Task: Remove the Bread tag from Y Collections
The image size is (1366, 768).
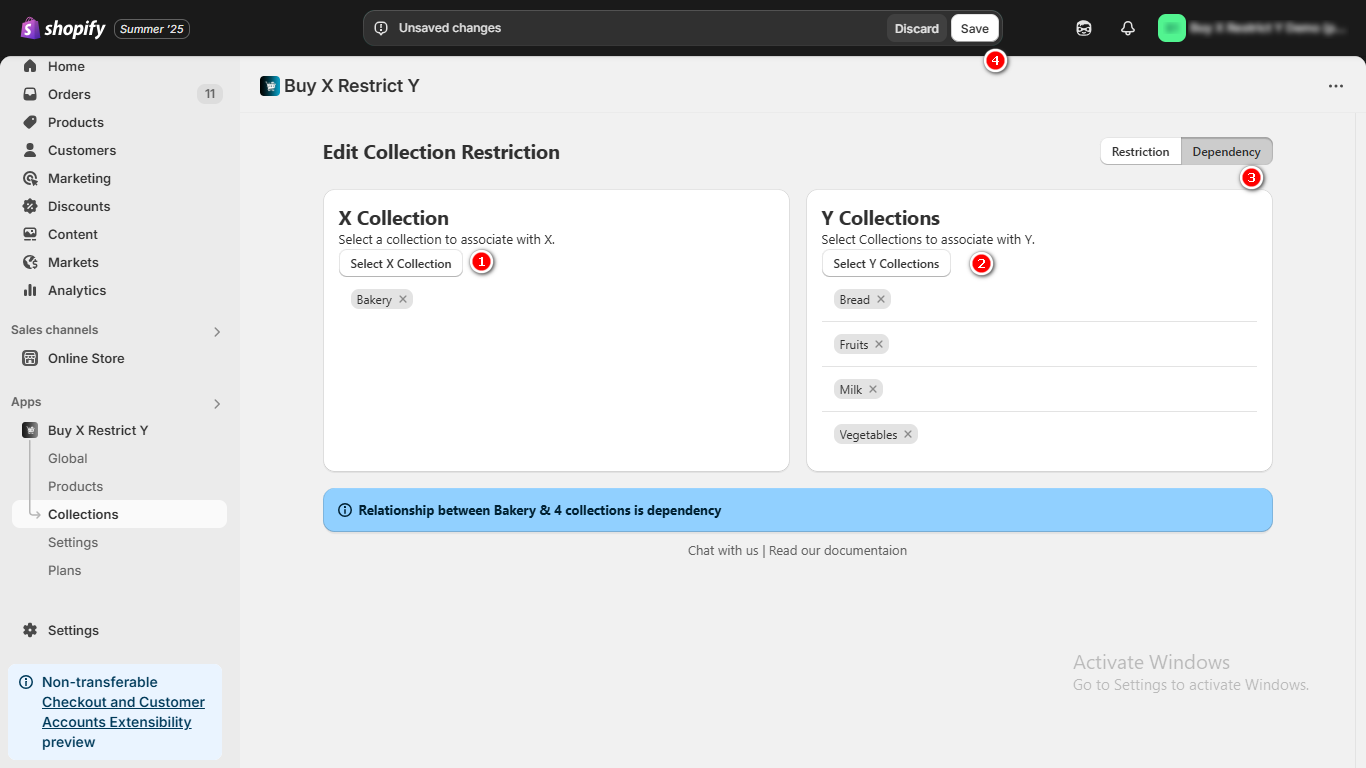Action: pyautogui.click(x=881, y=300)
